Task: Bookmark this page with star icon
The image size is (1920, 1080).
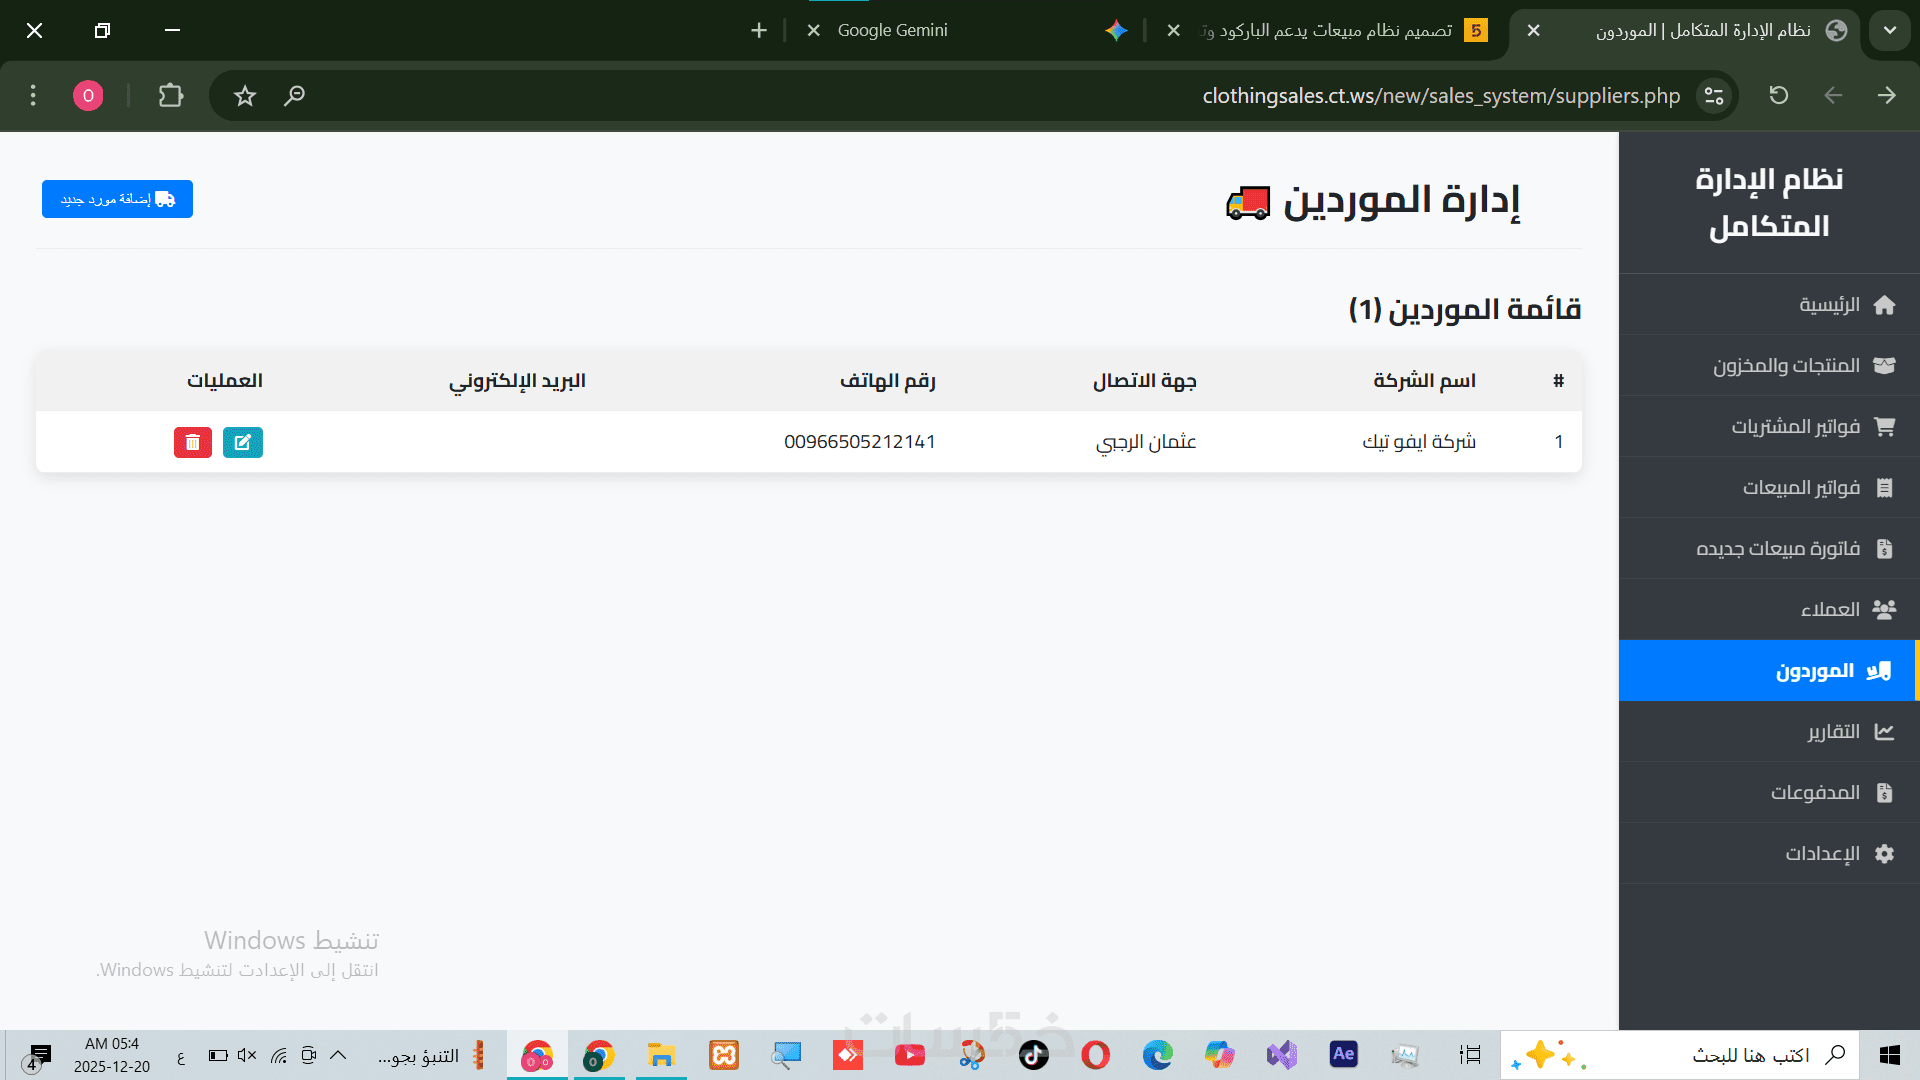Action: click(245, 96)
